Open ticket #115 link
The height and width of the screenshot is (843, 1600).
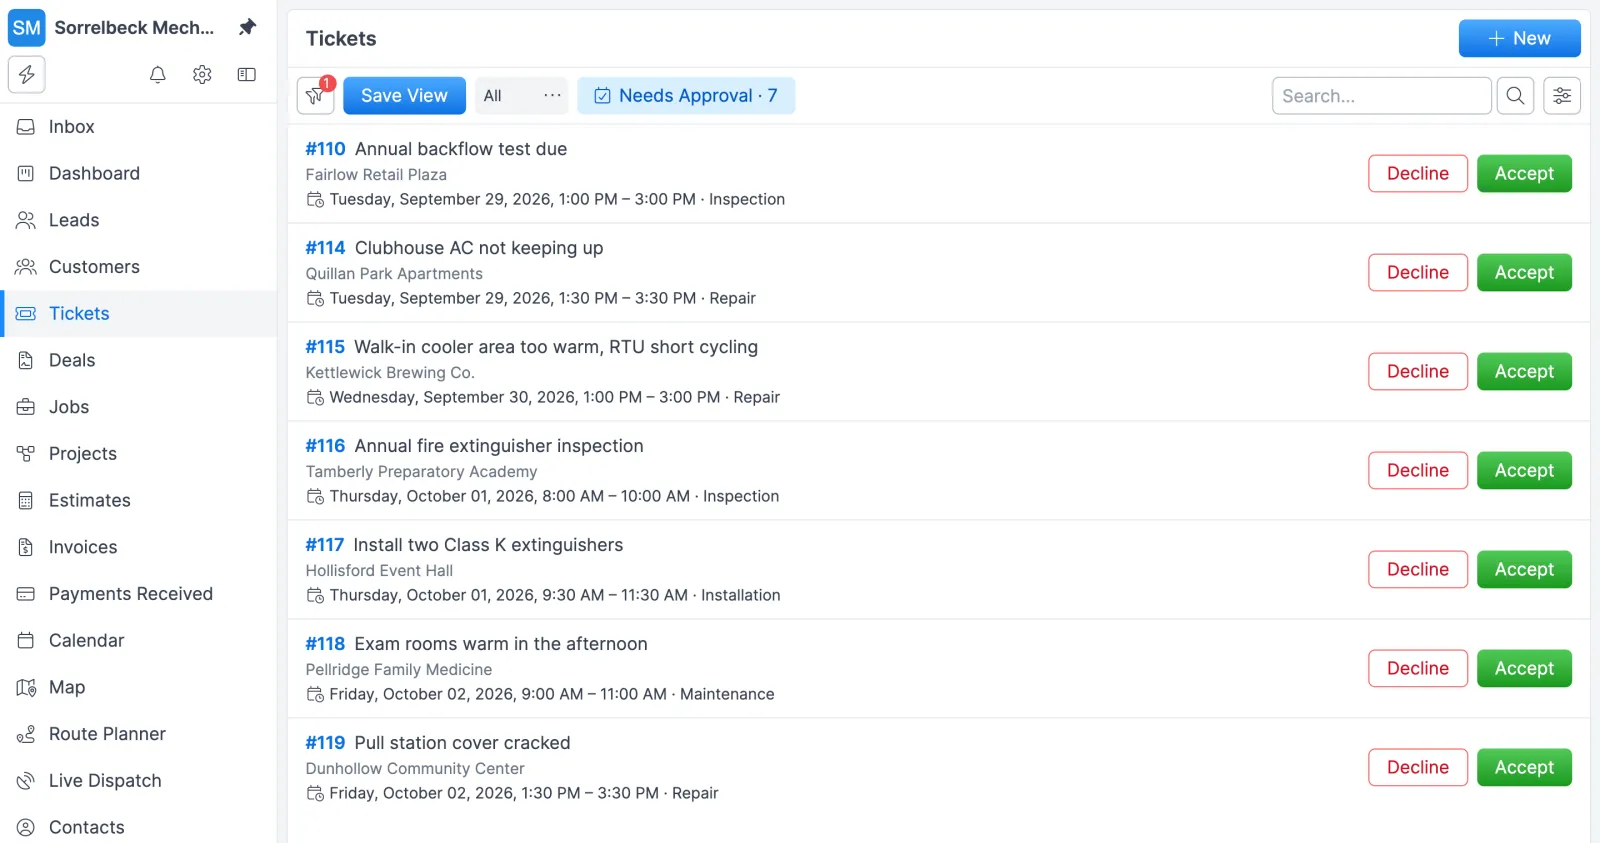pyautogui.click(x=325, y=347)
